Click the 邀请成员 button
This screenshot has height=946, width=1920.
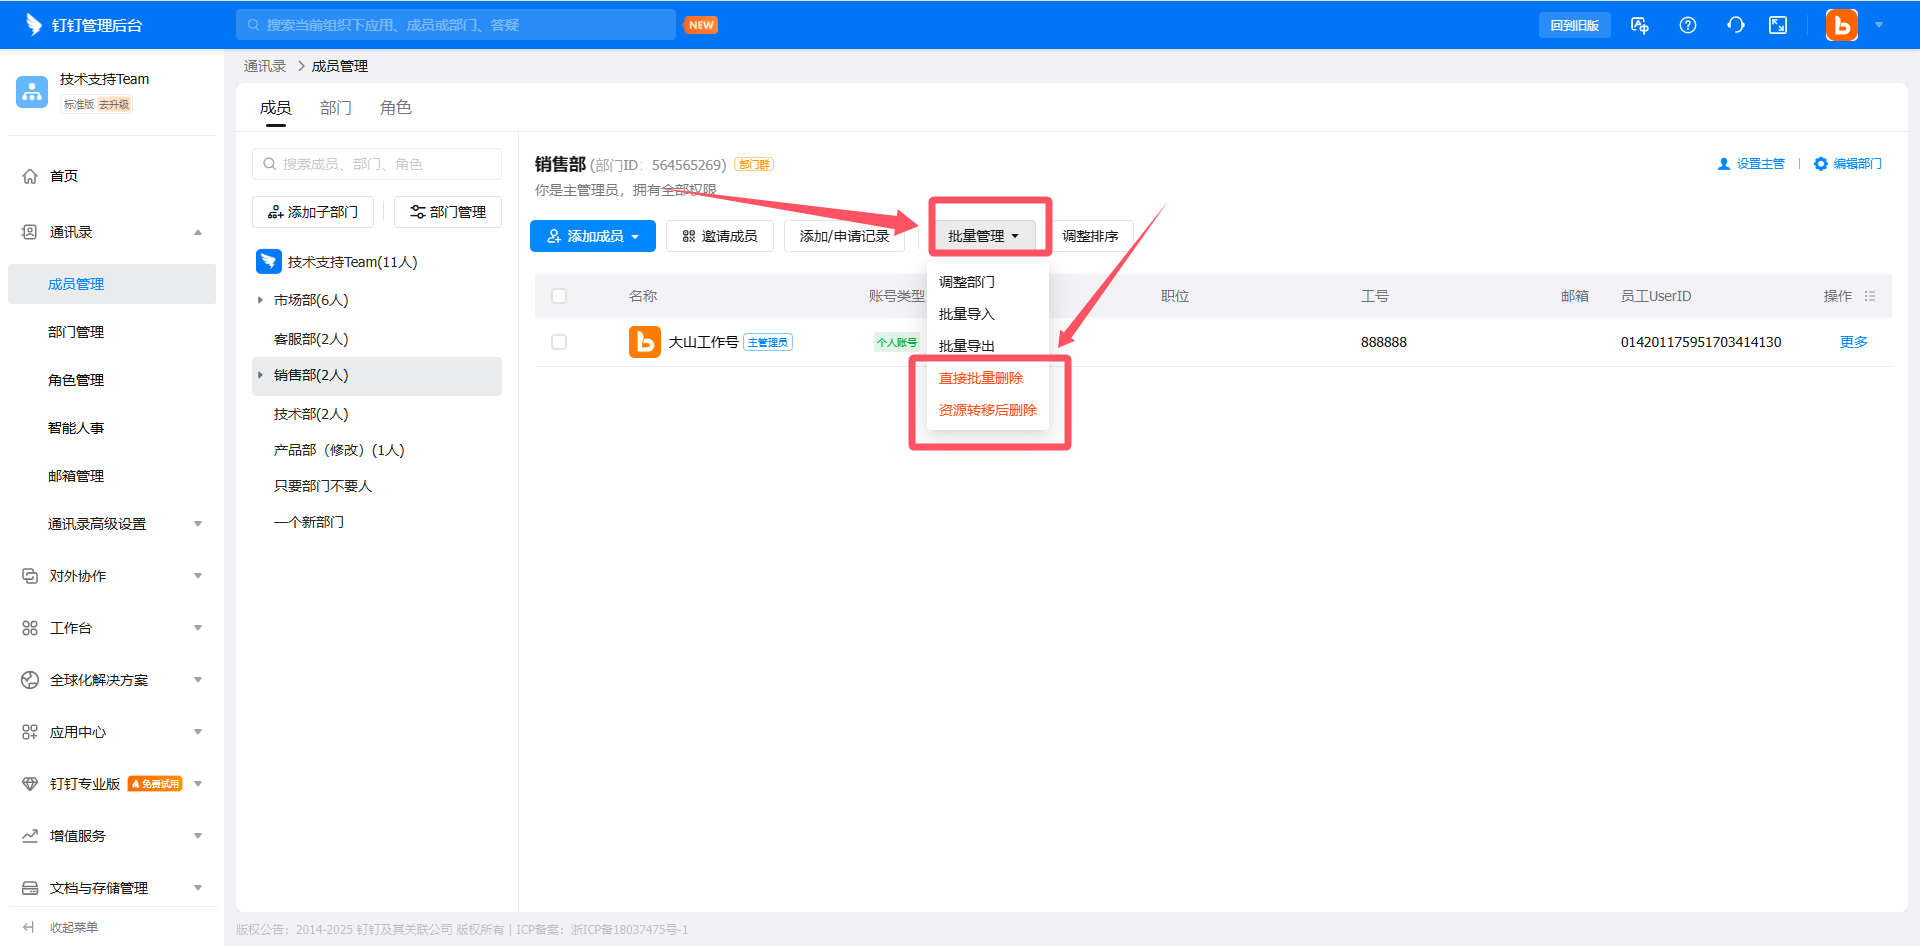pos(719,236)
